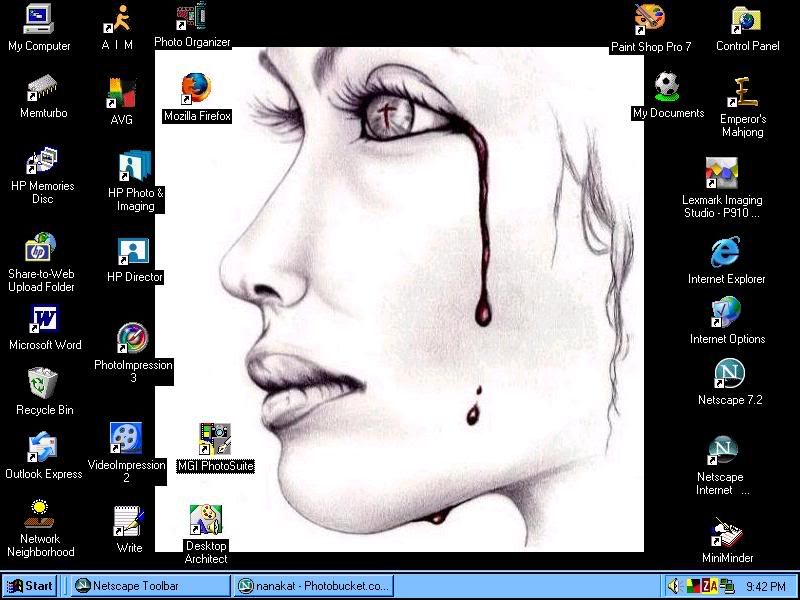This screenshot has height=600, width=800.
Task: Select the AVG antivirus icon
Action: point(121,94)
